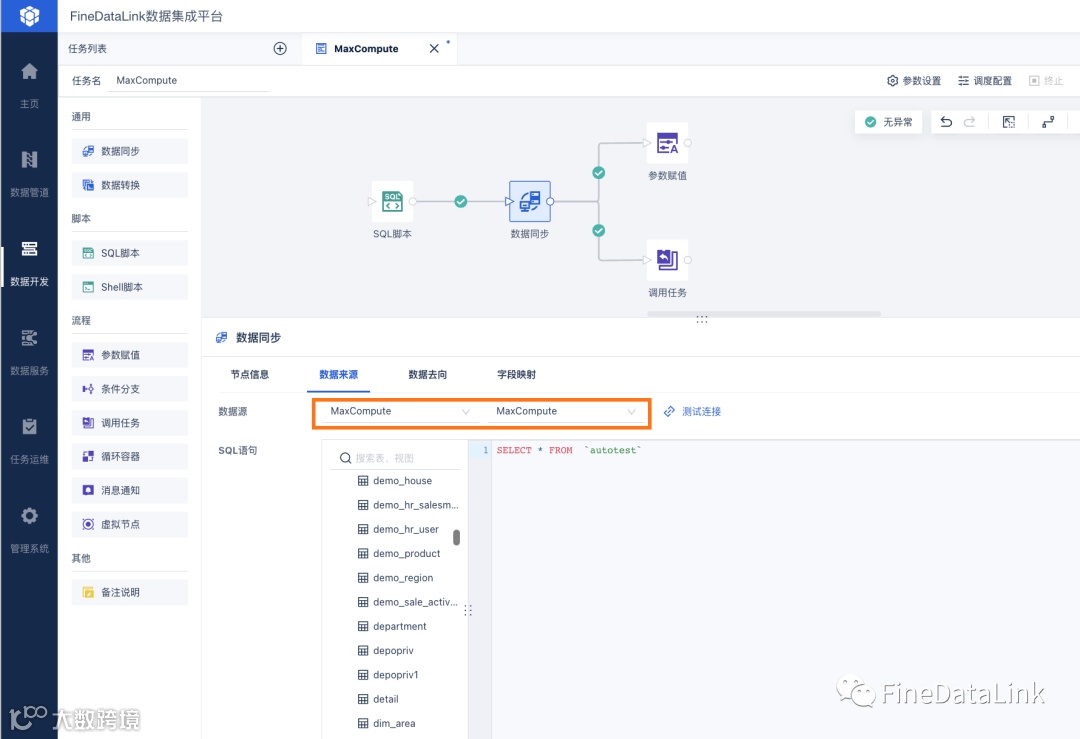
Task: Open the first MaxCompute data source dropdown
Action: point(399,411)
